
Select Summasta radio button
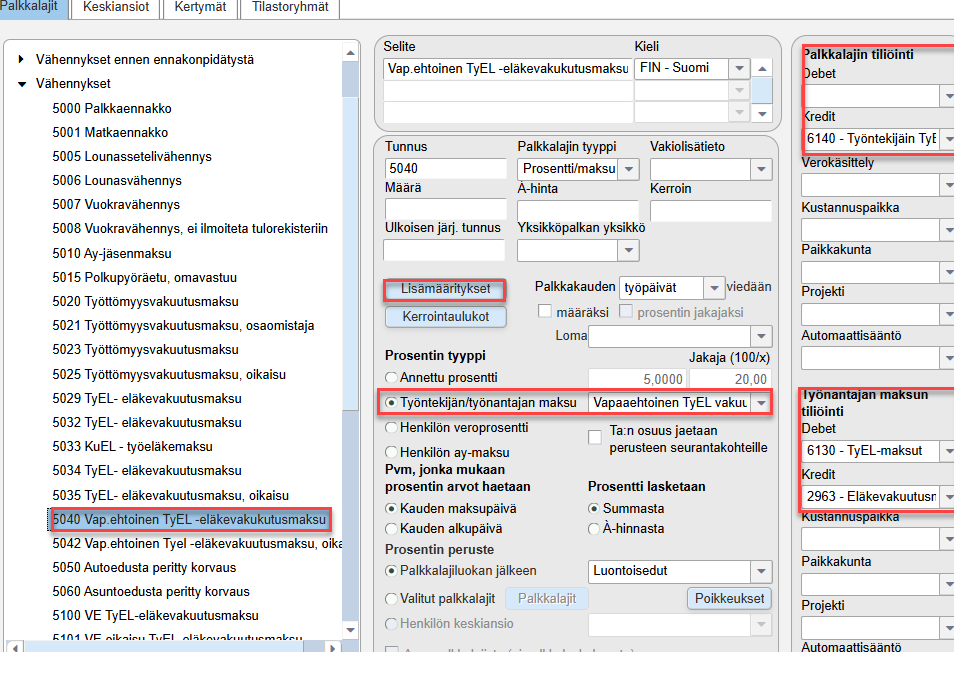pos(593,509)
